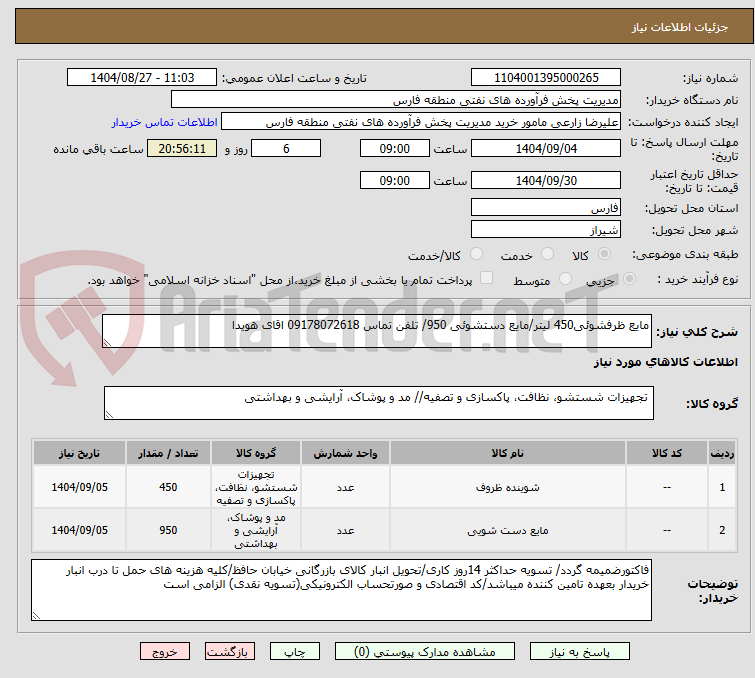Select the 'کالا' radio button
Image resolution: width=755 pixels, height=678 pixels.
point(604,254)
